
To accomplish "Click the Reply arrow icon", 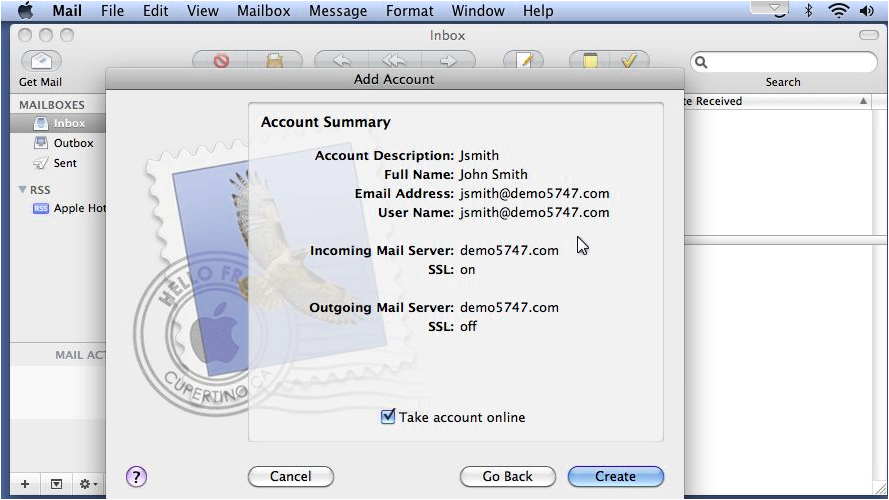I will click(x=342, y=60).
